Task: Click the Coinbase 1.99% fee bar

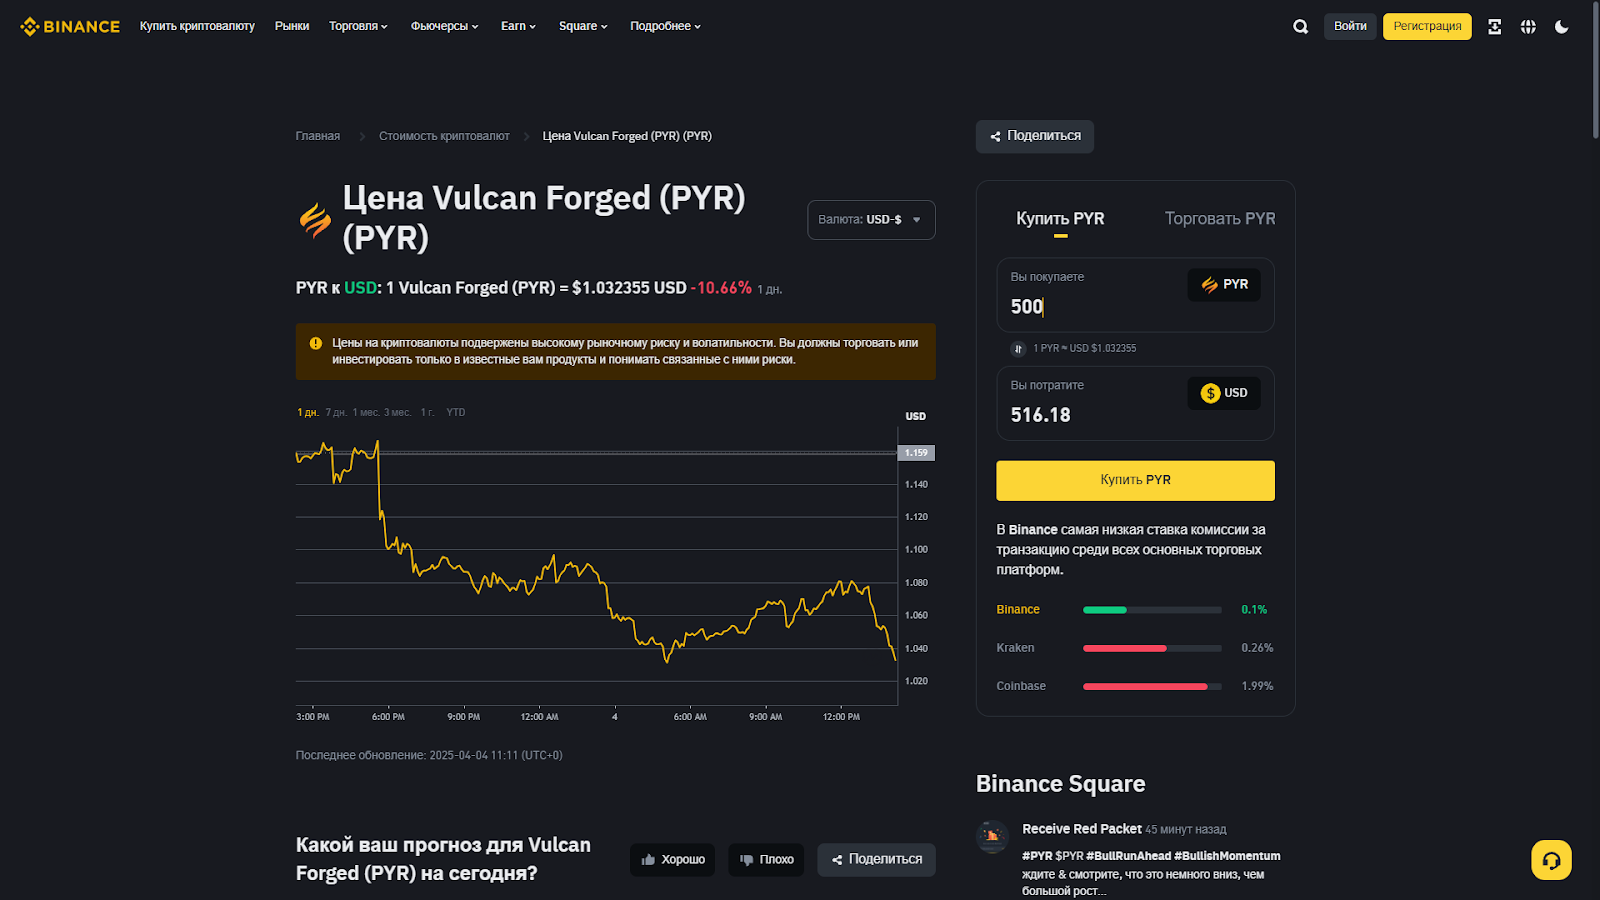Action: click(x=1152, y=687)
